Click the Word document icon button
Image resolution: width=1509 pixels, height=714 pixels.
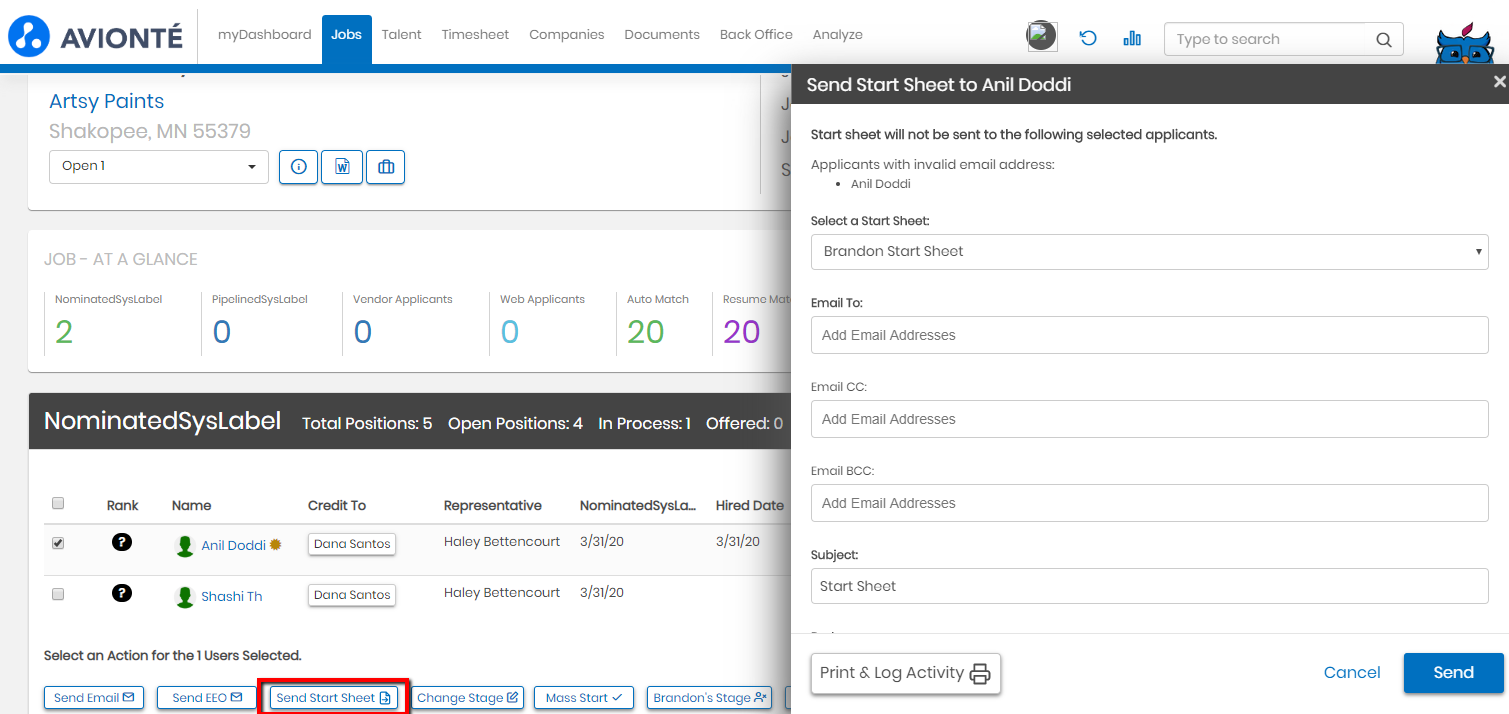click(x=342, y=167)
